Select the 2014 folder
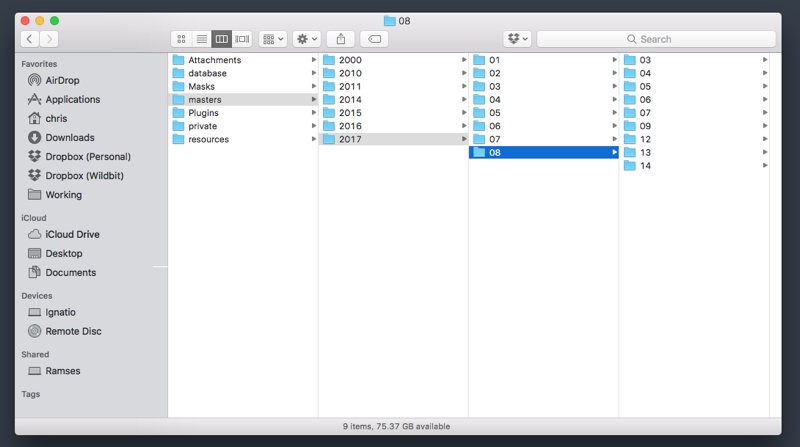800x447 pixels. pyautogui.click(x=393, y=100)
